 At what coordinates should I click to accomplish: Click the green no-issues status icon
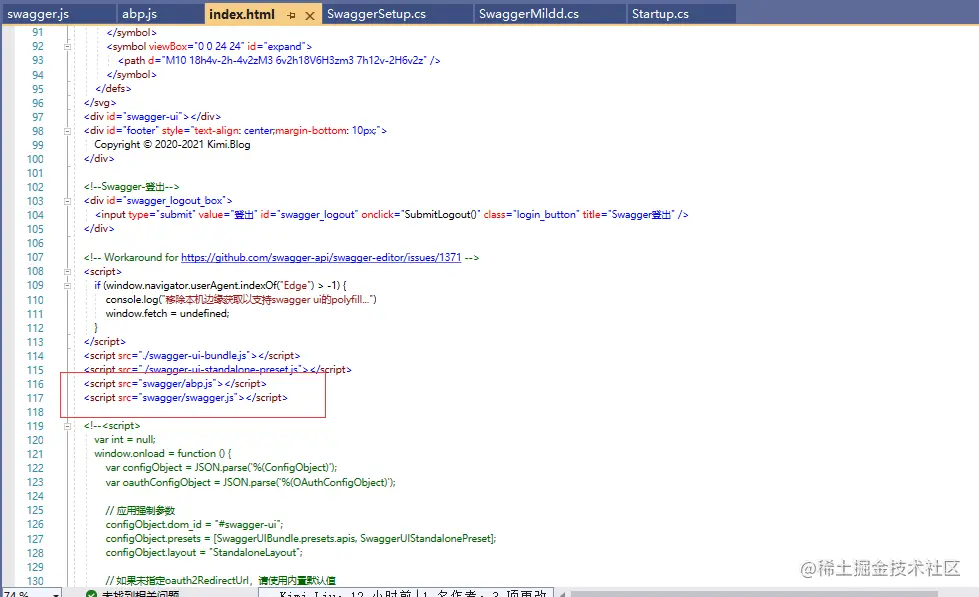click(x=91, y=593)
